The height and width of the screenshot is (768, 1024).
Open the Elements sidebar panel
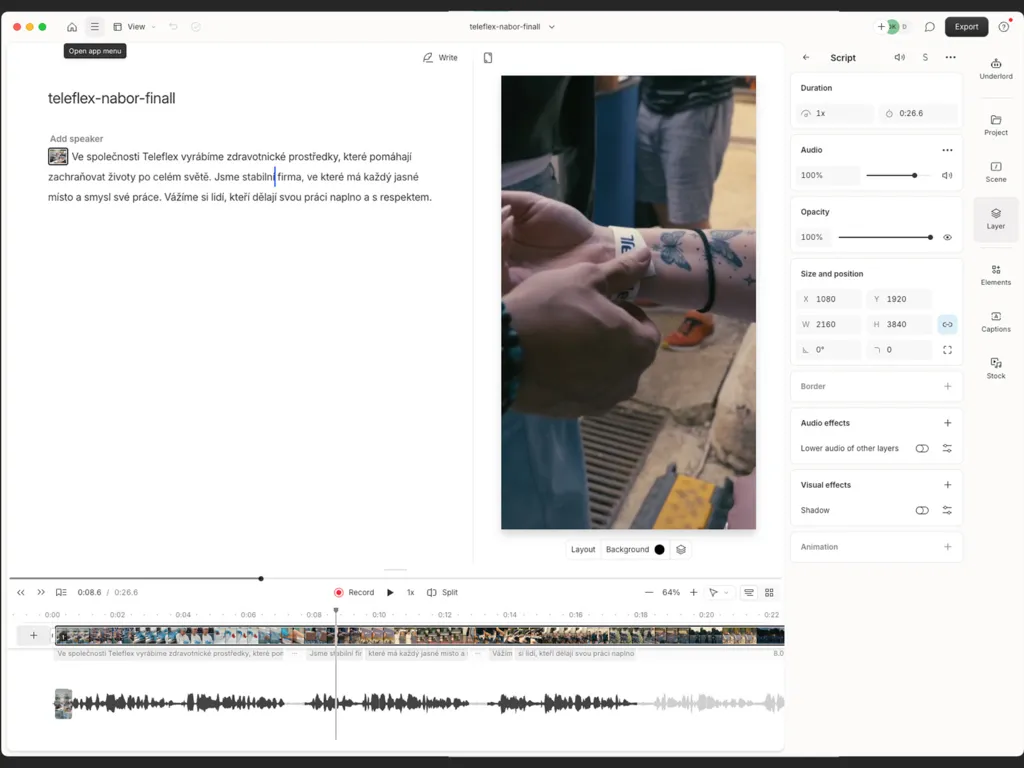995,275
